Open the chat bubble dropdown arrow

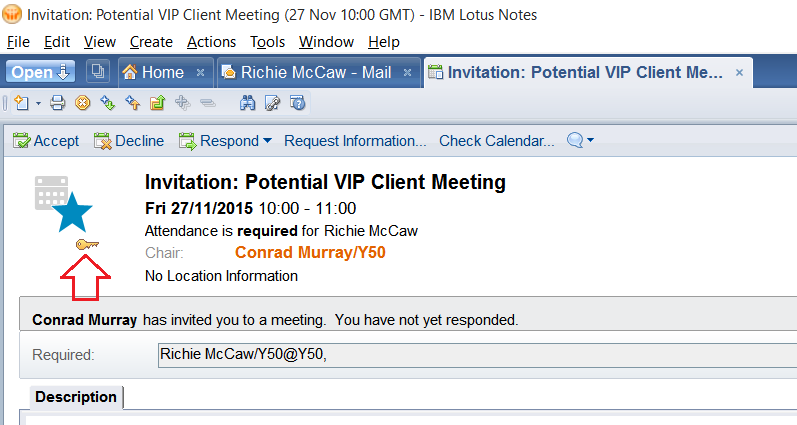pyautogui.click(x=590, y=140)
